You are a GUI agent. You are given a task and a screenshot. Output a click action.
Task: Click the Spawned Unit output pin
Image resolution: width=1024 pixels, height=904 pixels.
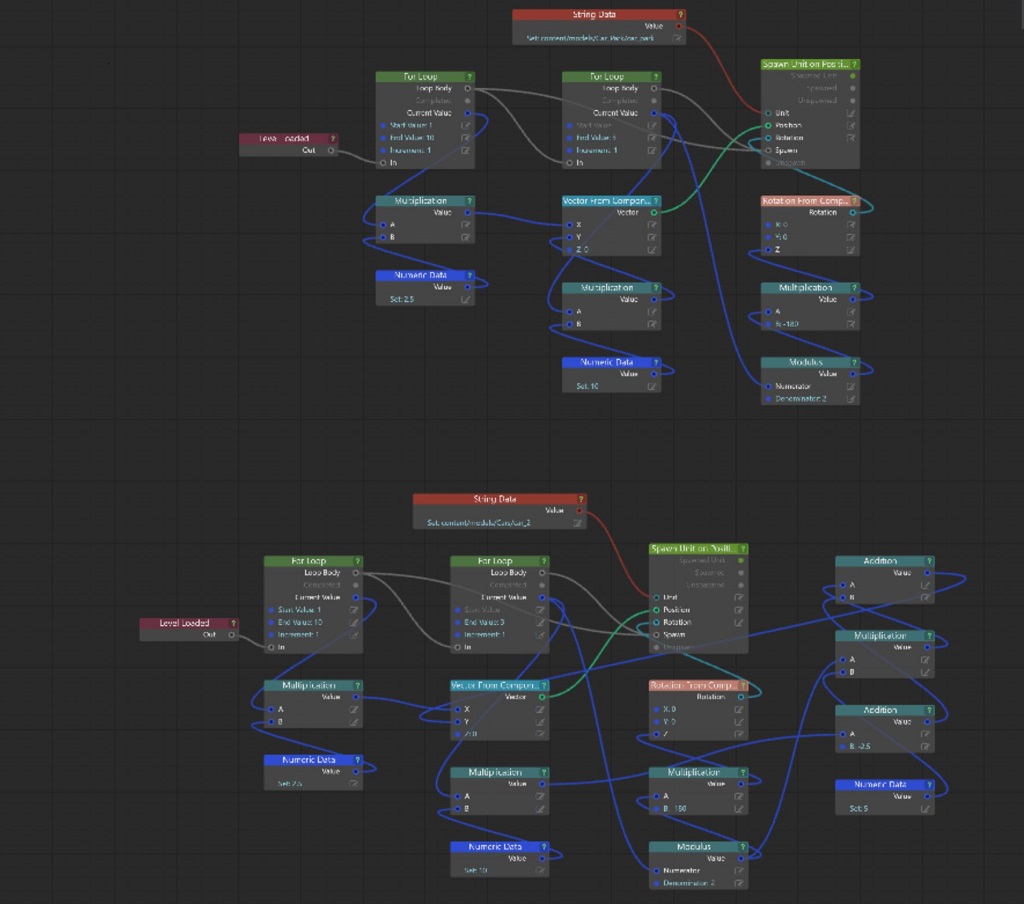(x=852, y=75)
